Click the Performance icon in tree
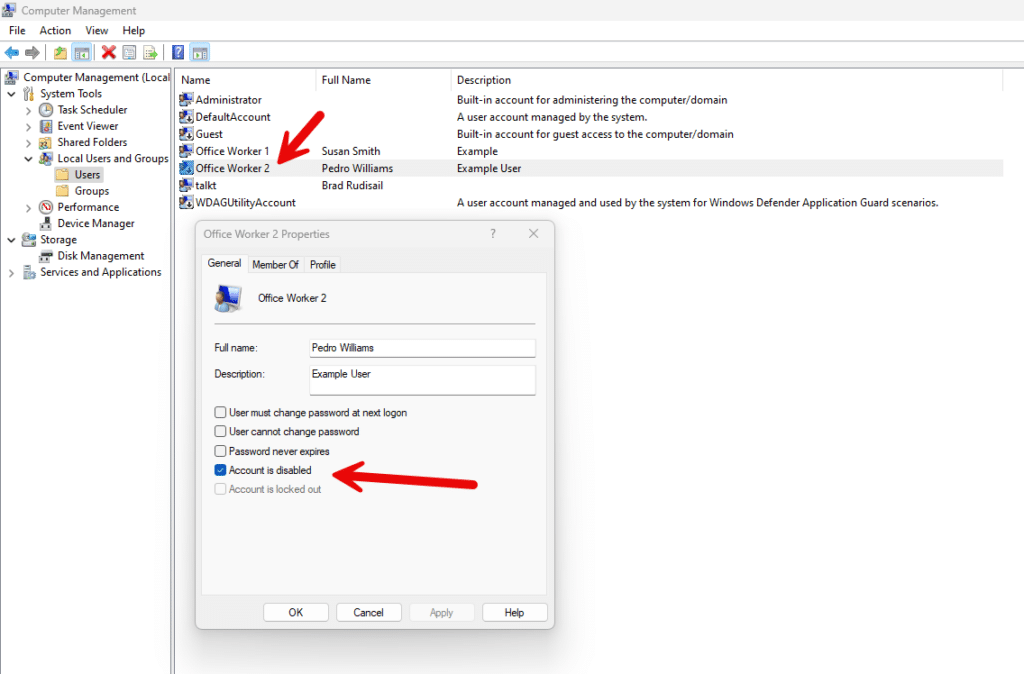The width and height of the screenshot is (1024, 674). click(x=46, y=207)
